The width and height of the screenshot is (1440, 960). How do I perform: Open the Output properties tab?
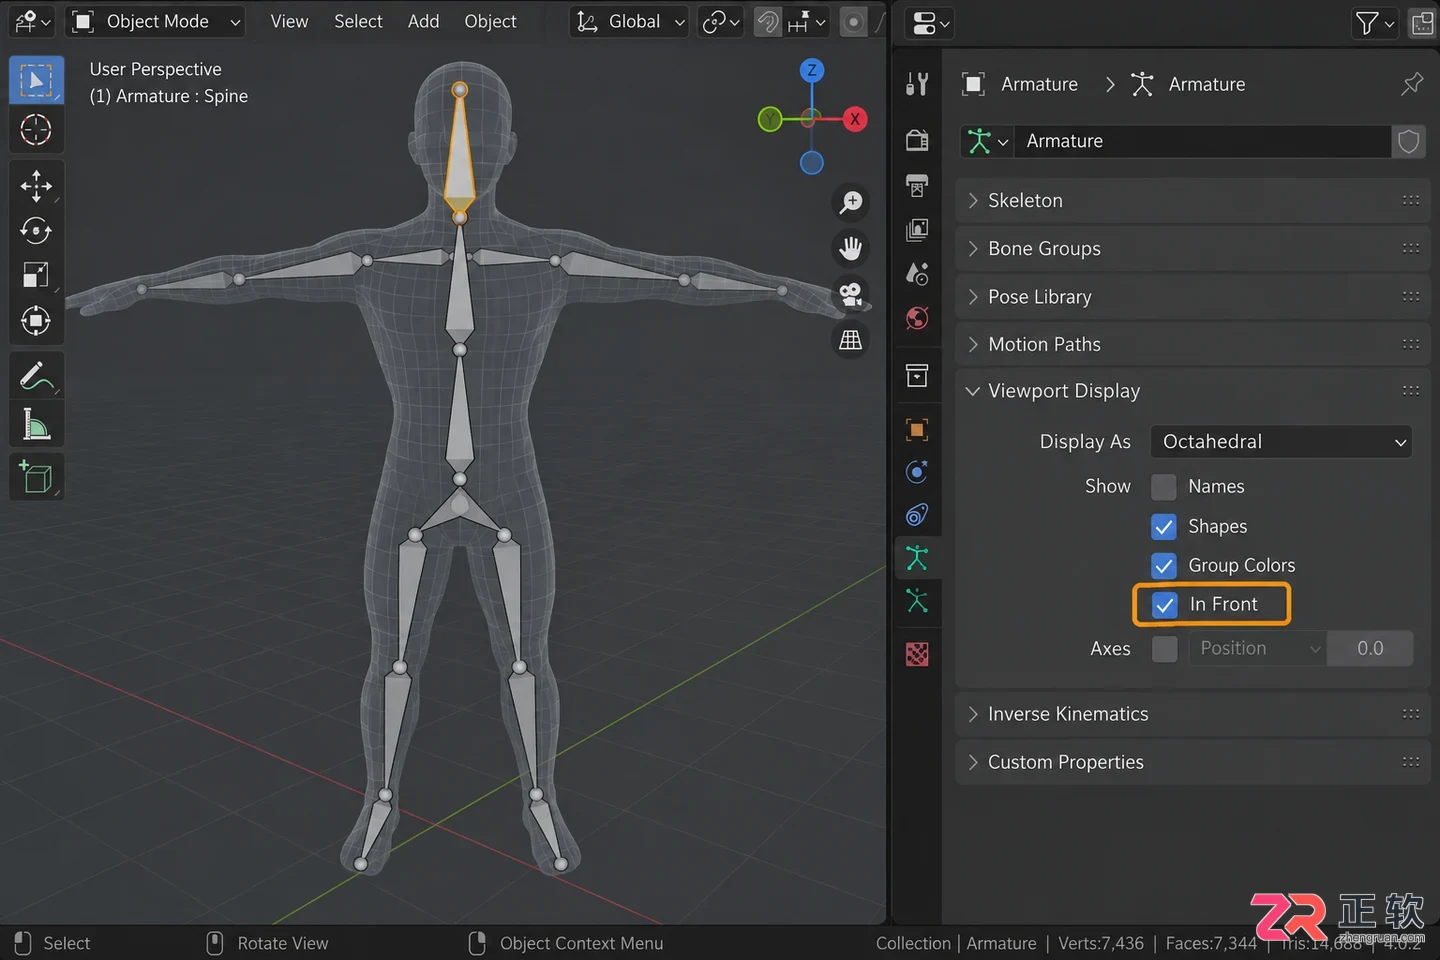point(917,185)
